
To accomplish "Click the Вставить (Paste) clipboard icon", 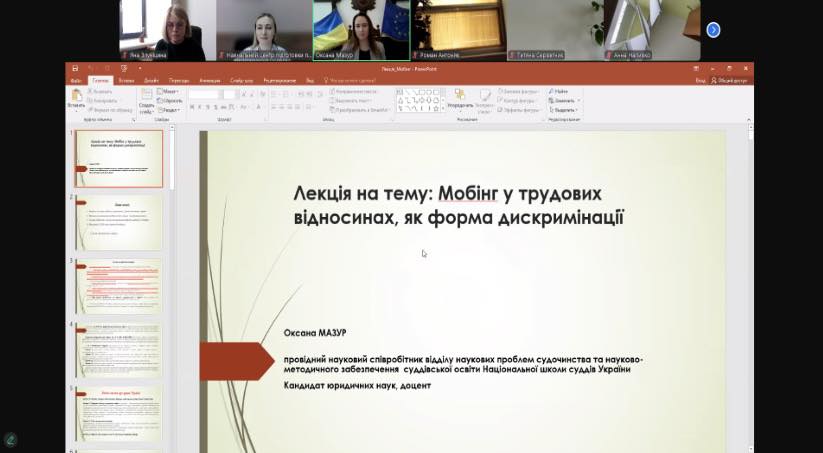I will (77, 95).
